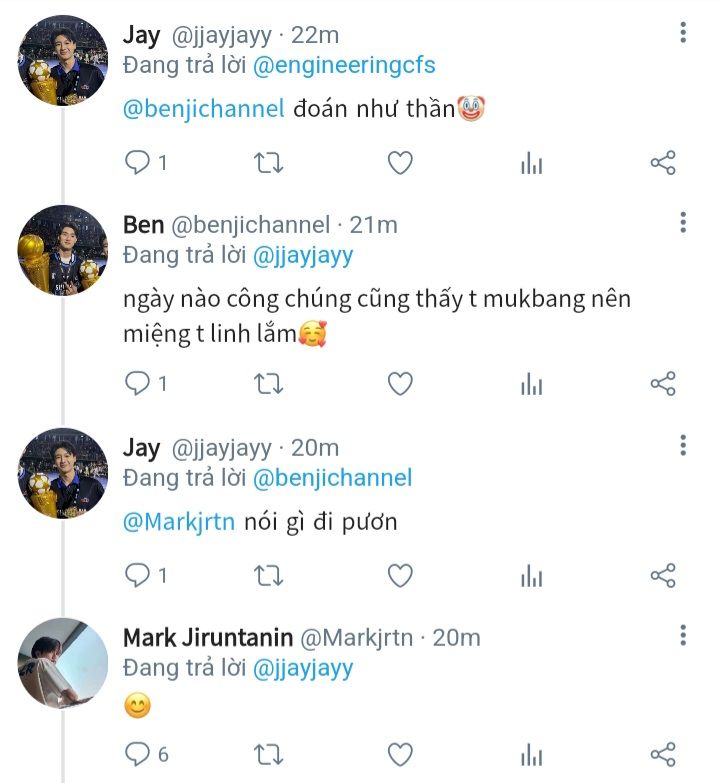Share Mark Jiruntanin's emoji tweet

(663, 754)
